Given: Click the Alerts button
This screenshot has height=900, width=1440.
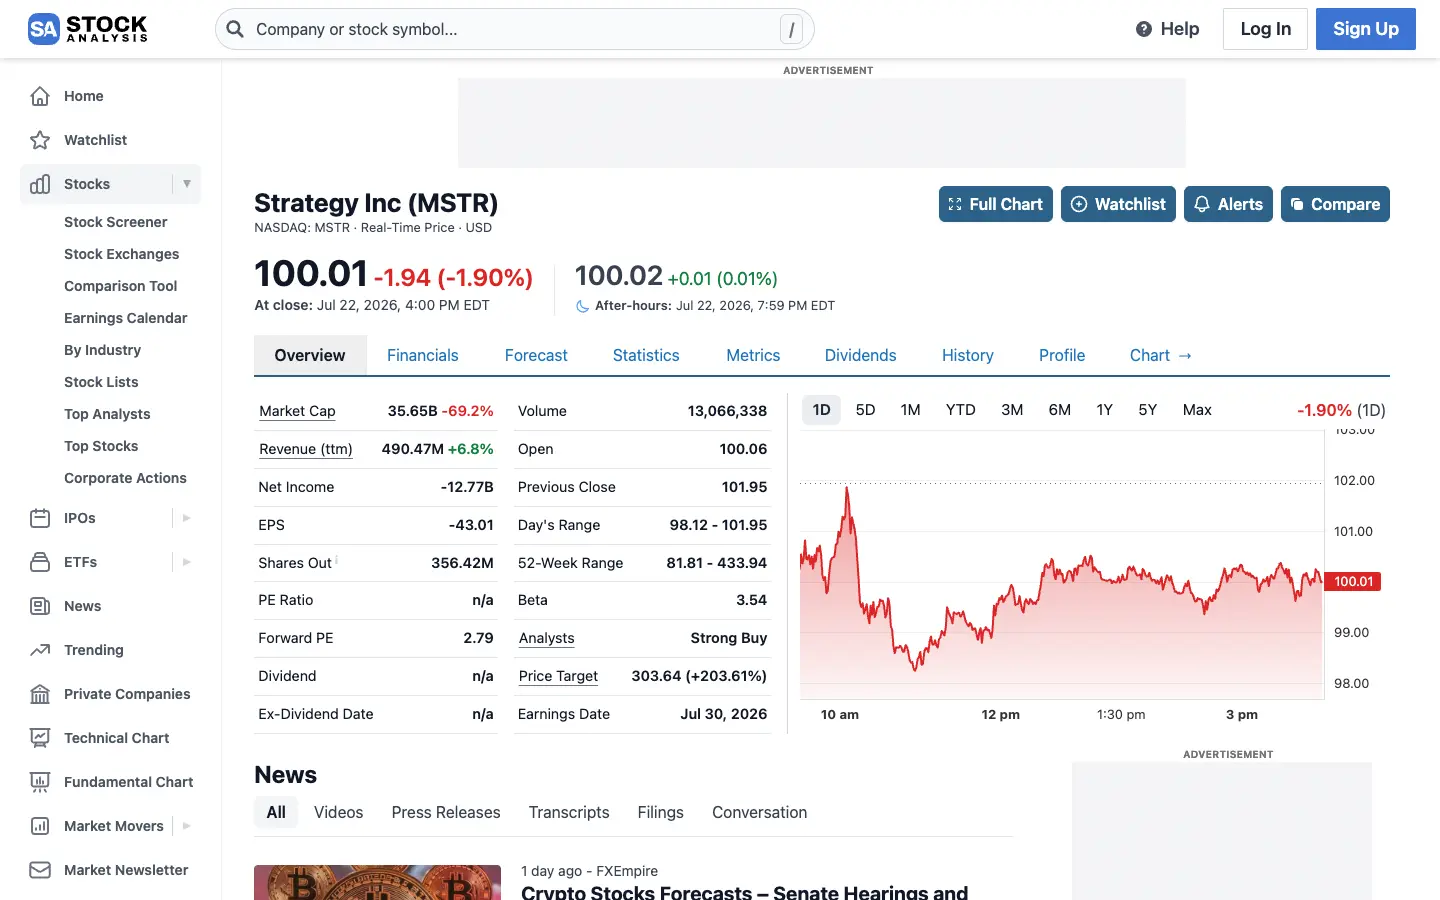Looking at the screenshot, I should 1228,204.
